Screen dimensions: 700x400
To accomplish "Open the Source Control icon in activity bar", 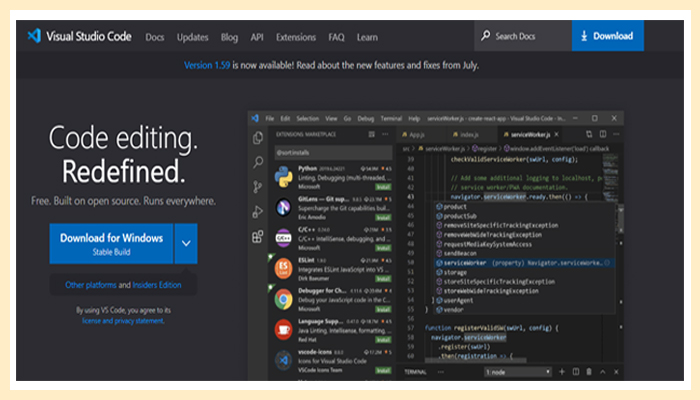I will point(258,187).
